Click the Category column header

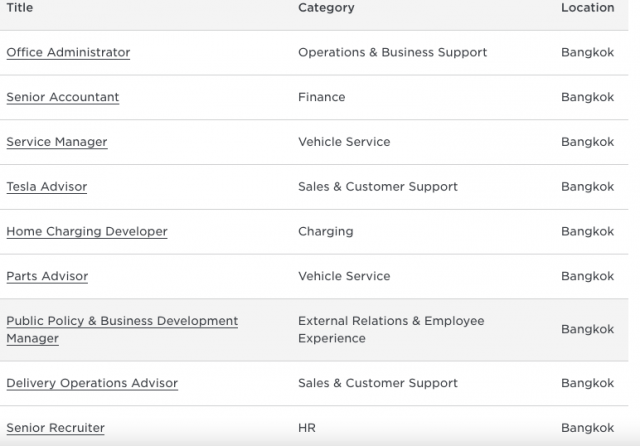coord(326,8)
